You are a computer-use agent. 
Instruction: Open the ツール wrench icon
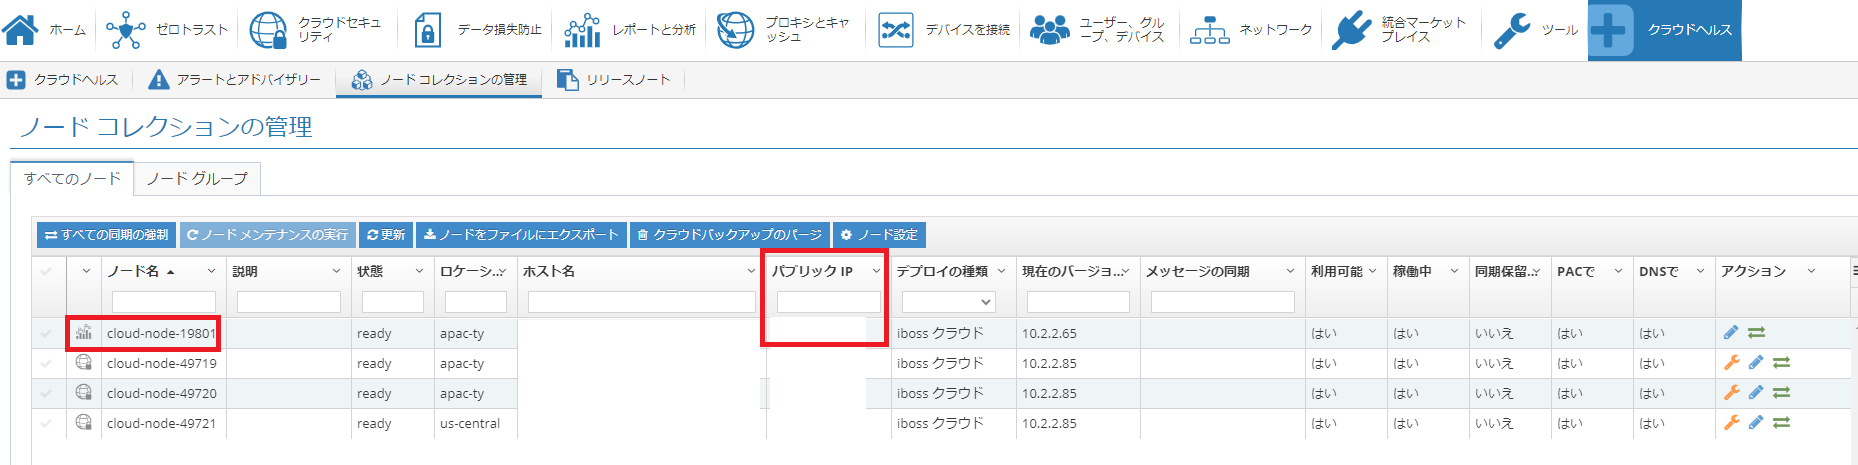(x=1512, y=30)
